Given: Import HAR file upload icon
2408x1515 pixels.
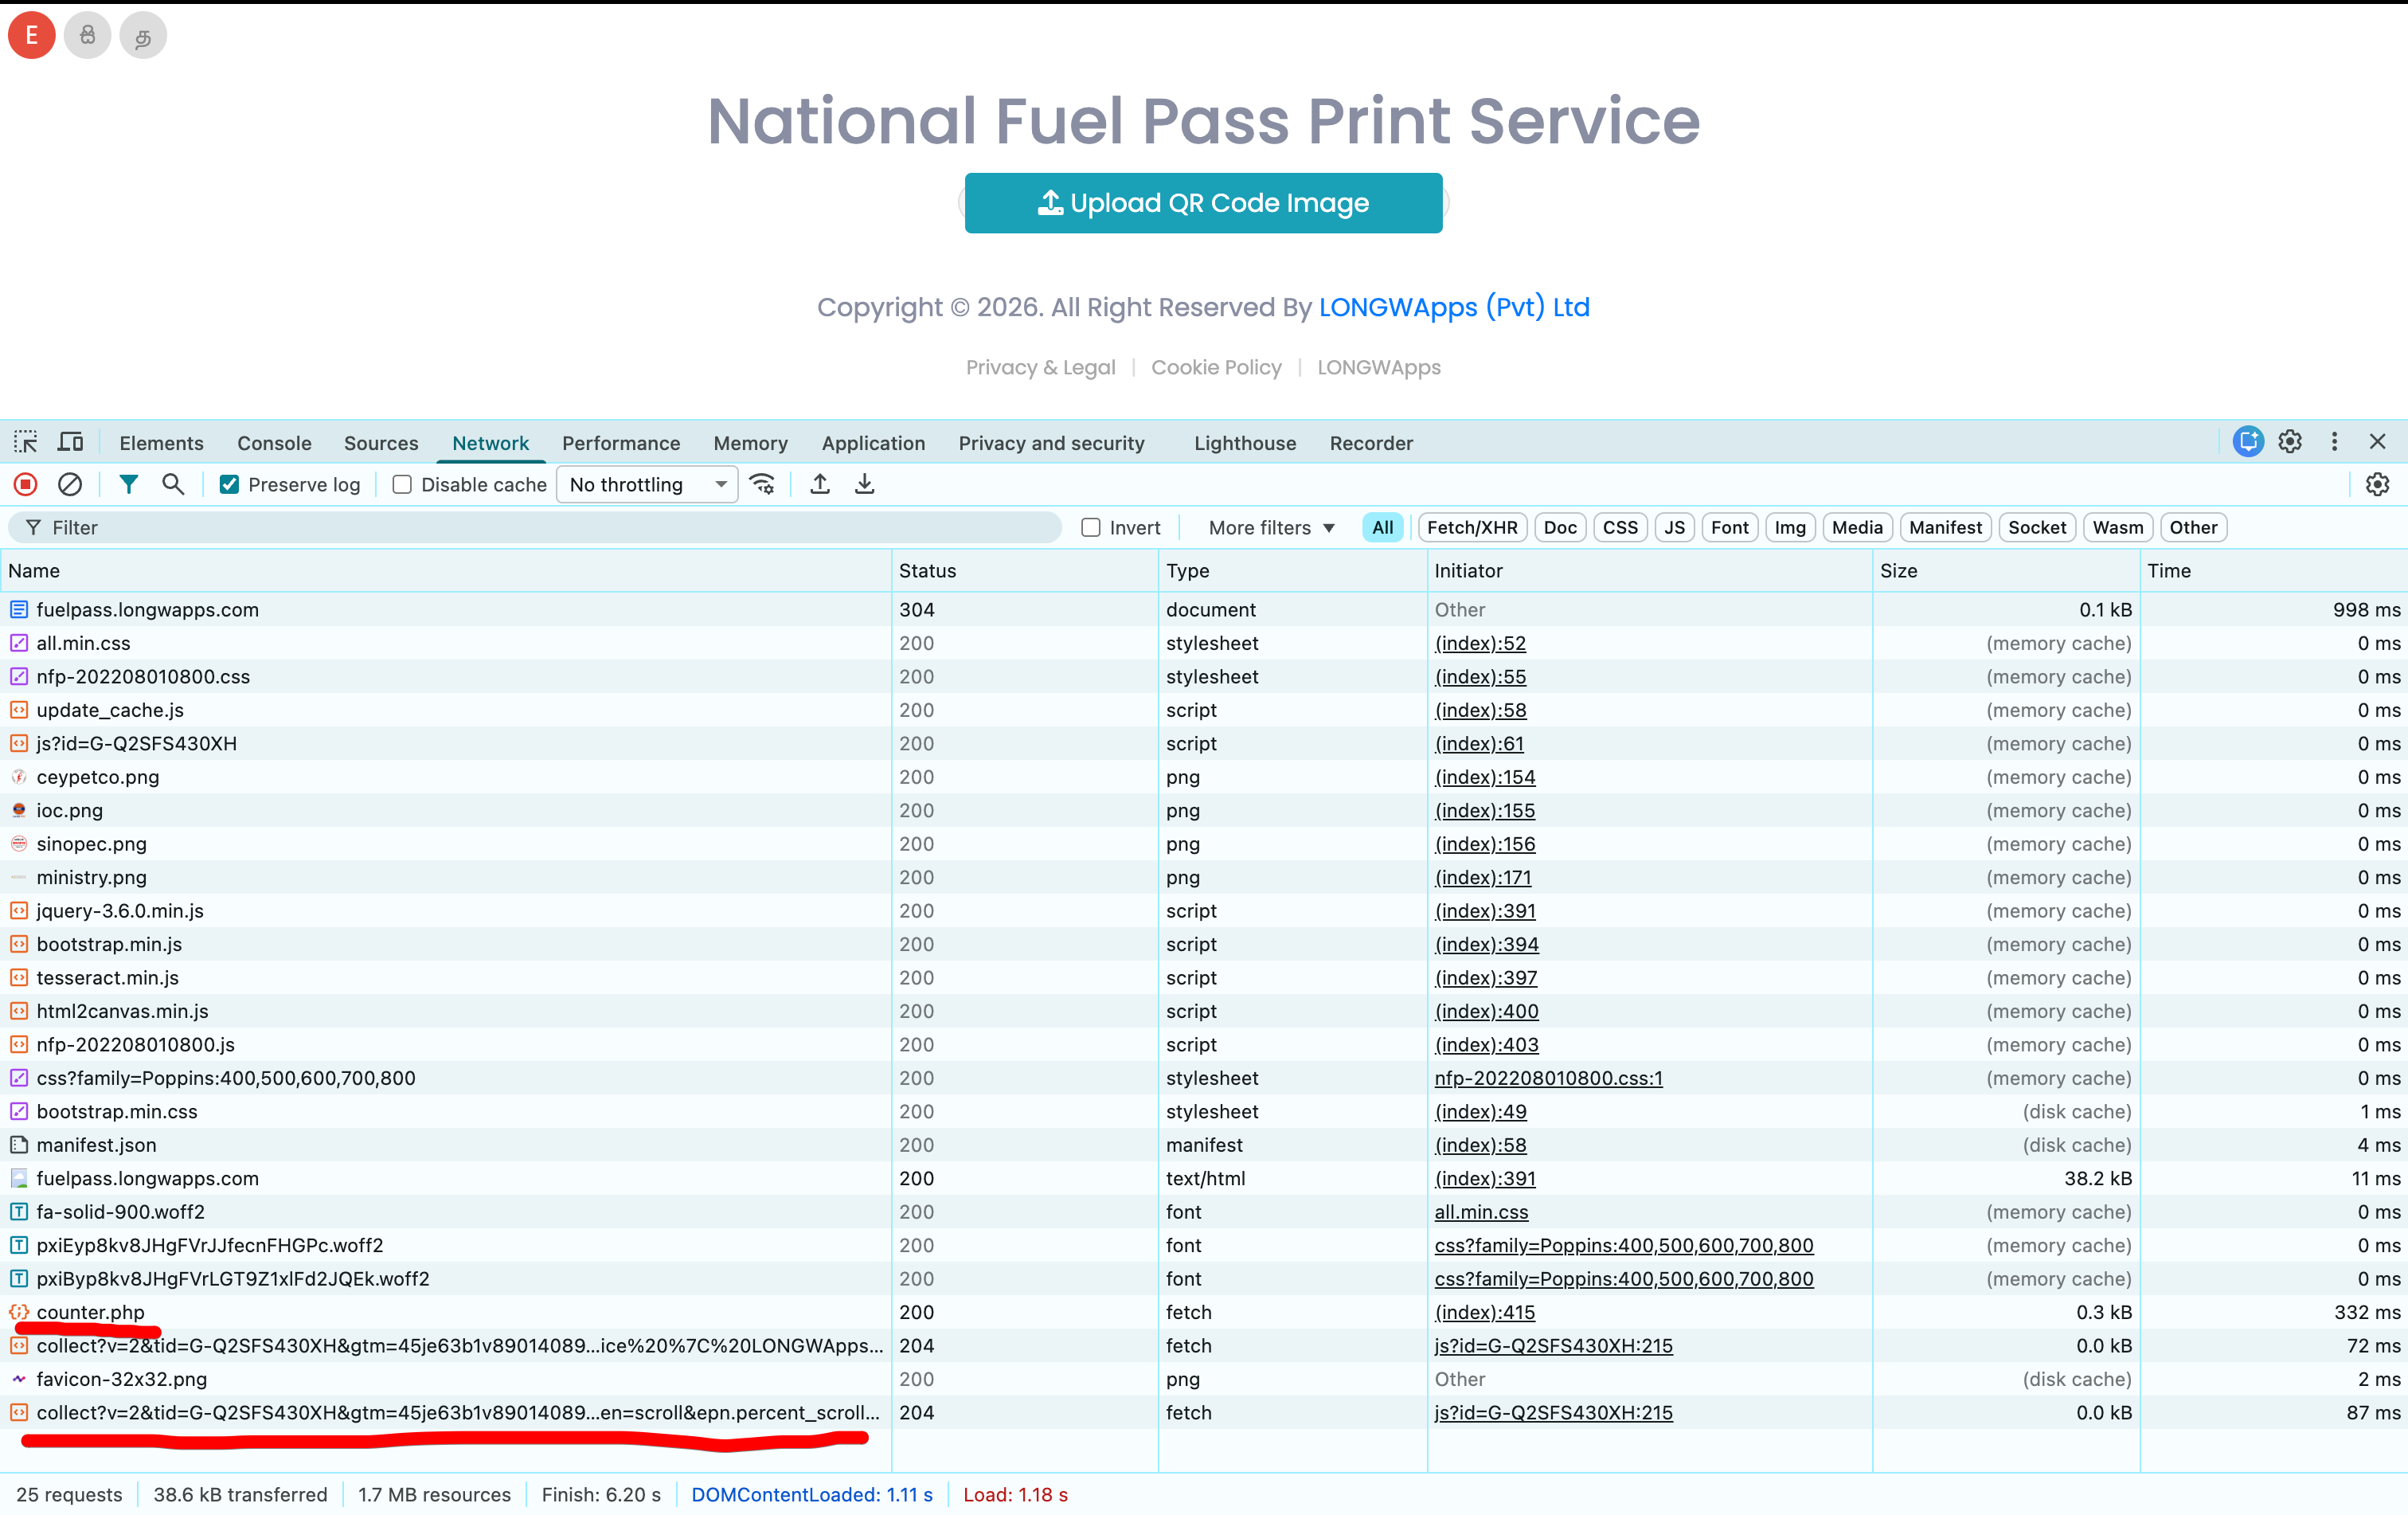Looking at the screenshot, I should [x=820, y=484].
